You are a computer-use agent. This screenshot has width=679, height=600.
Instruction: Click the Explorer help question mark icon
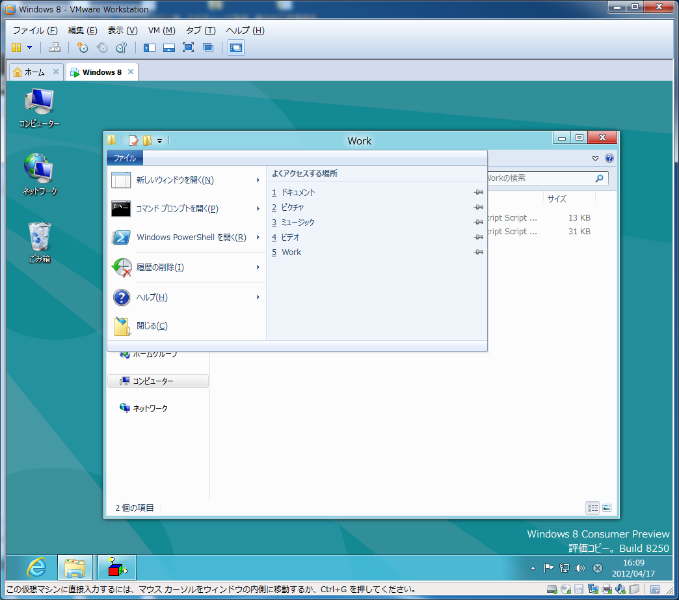click(x=609, y=158)
